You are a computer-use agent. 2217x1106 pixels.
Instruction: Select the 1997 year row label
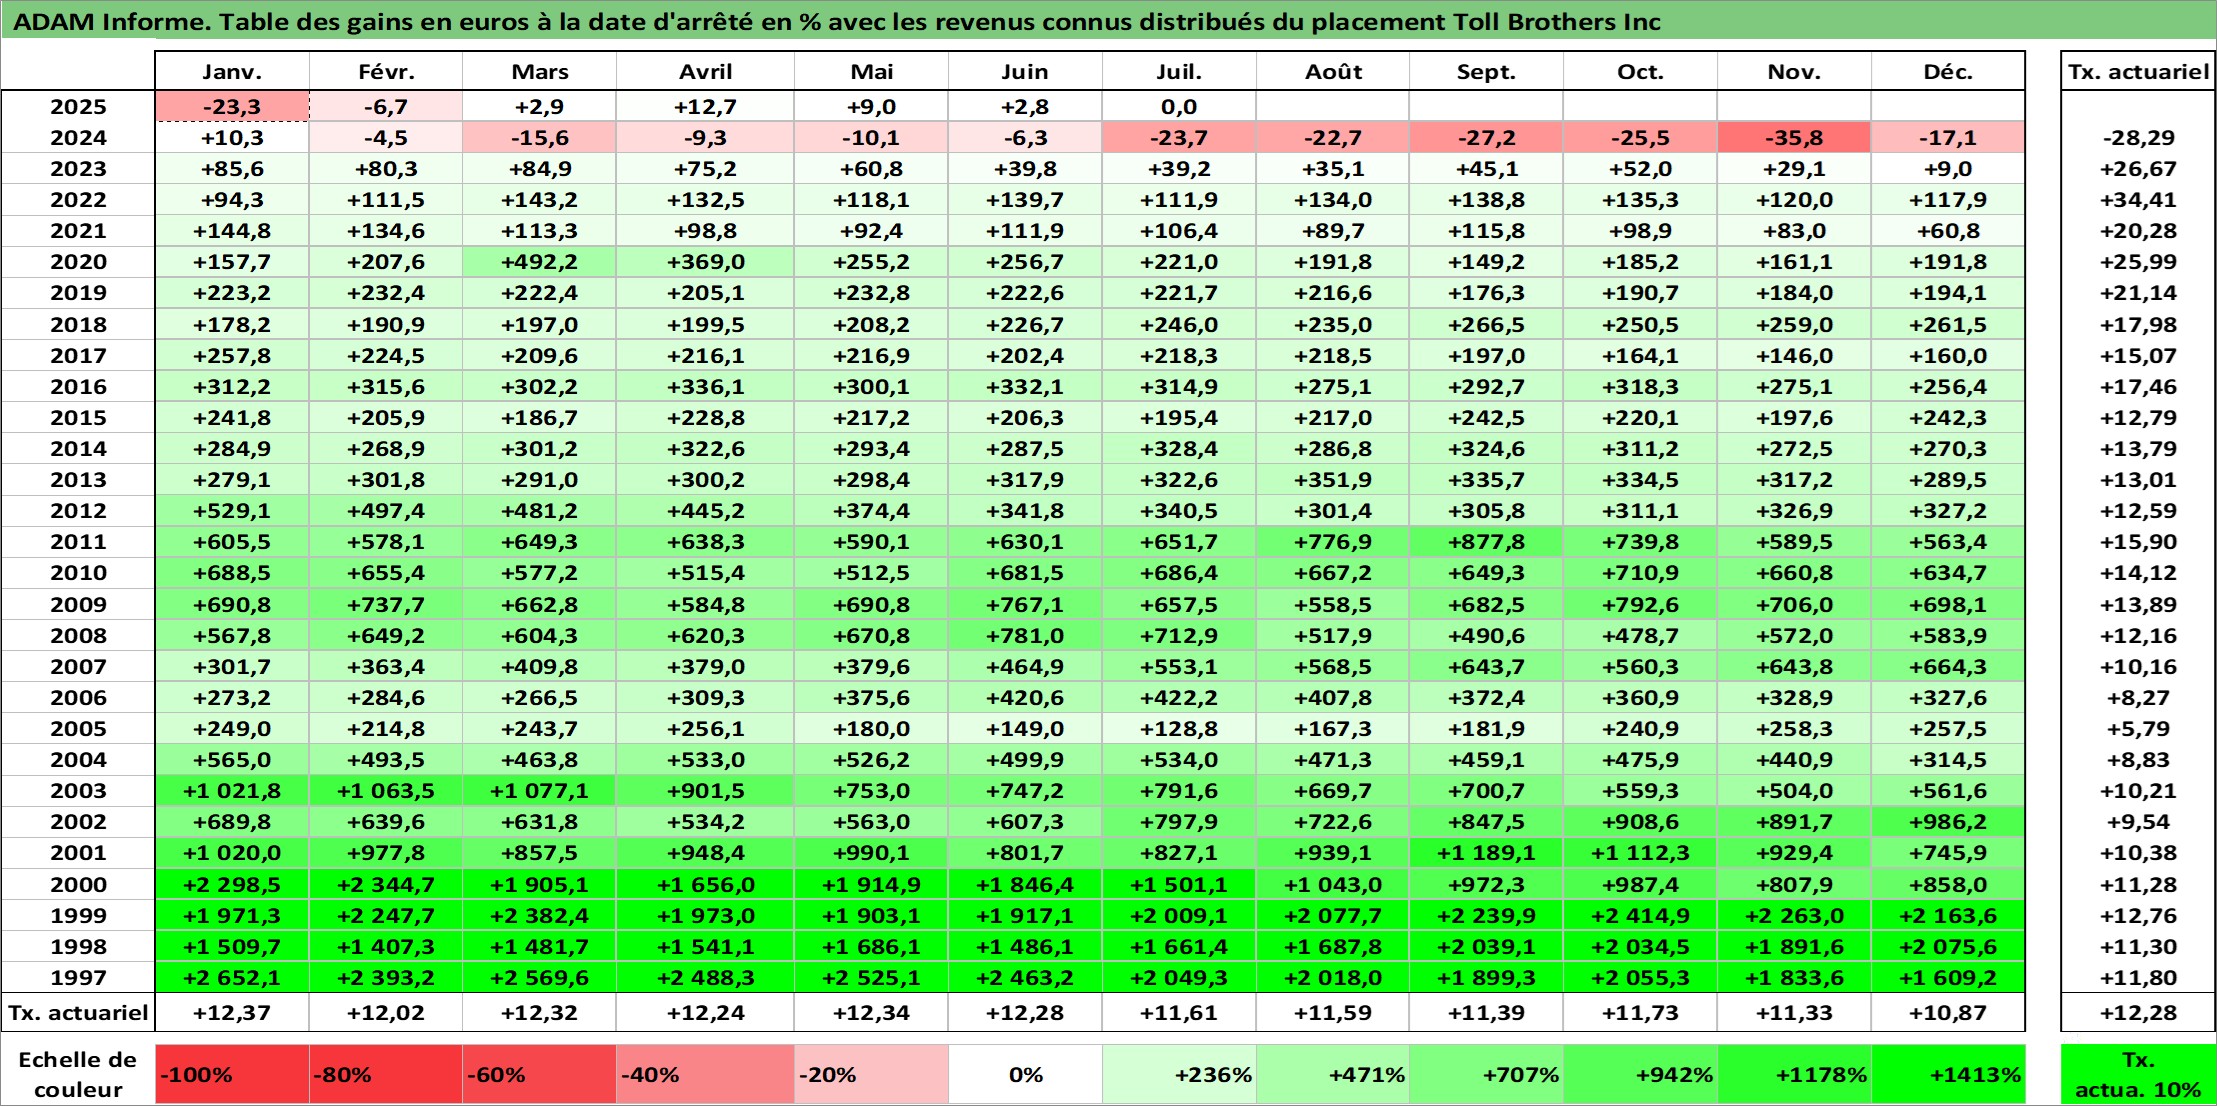(78, 977)
